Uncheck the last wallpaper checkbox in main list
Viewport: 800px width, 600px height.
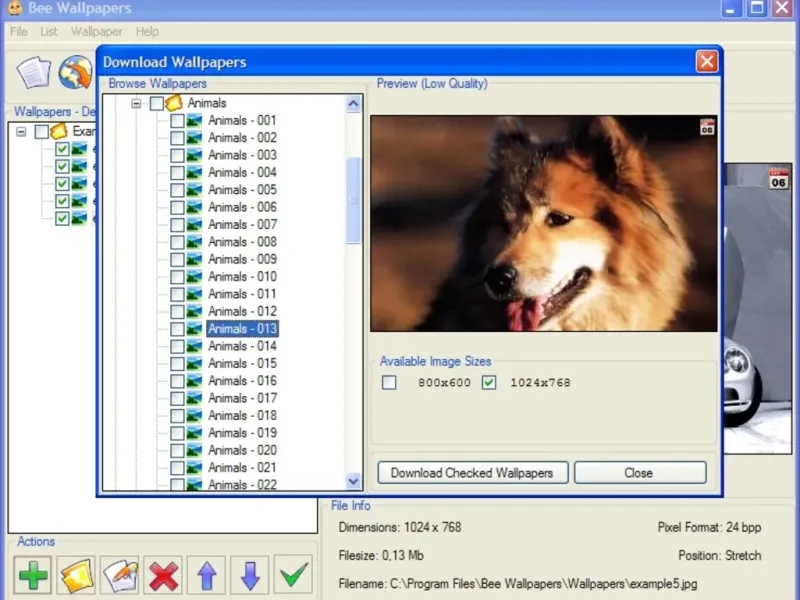point(62,219)
